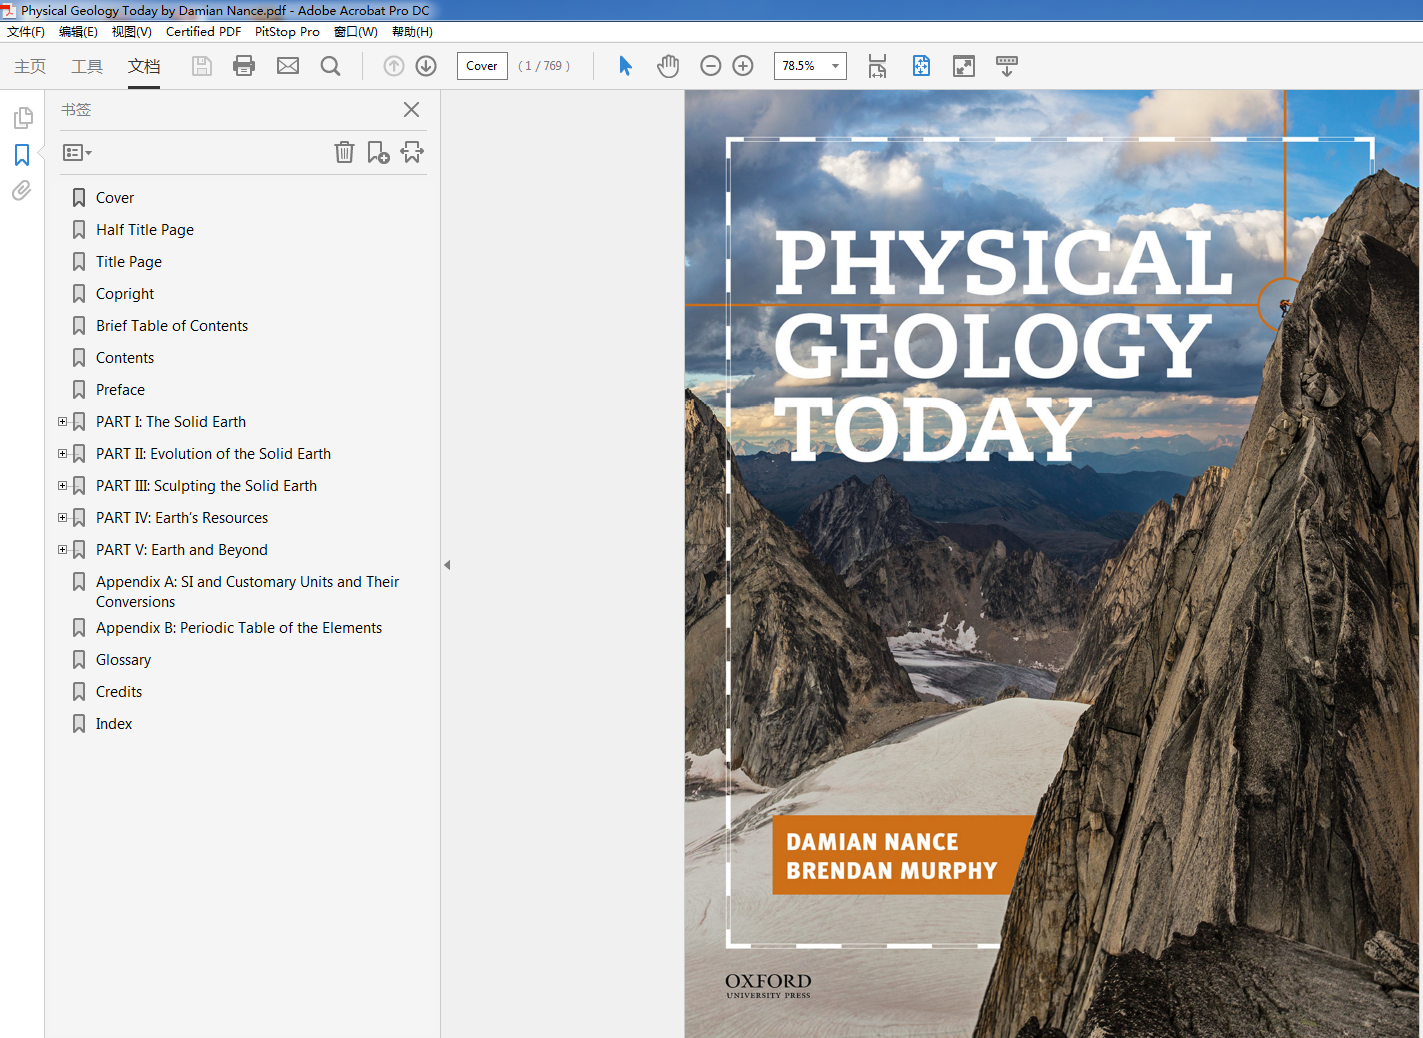Open the Certified PDF menu
The height and width of the screenshot is (1038, 1423).
[x=203, y=32]
